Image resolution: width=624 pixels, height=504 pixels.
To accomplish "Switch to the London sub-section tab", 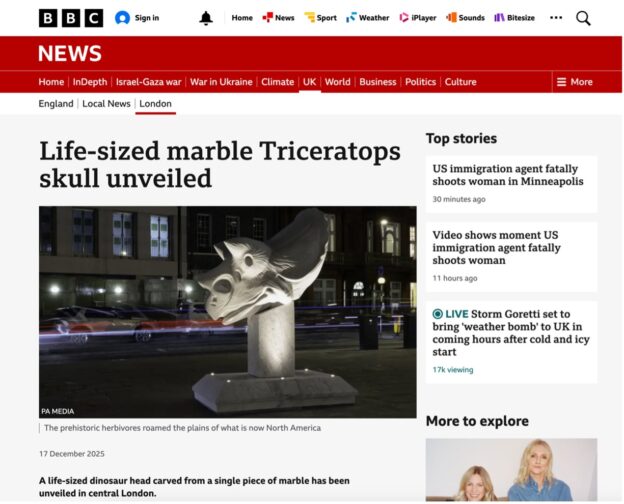I will coord(155,104).
